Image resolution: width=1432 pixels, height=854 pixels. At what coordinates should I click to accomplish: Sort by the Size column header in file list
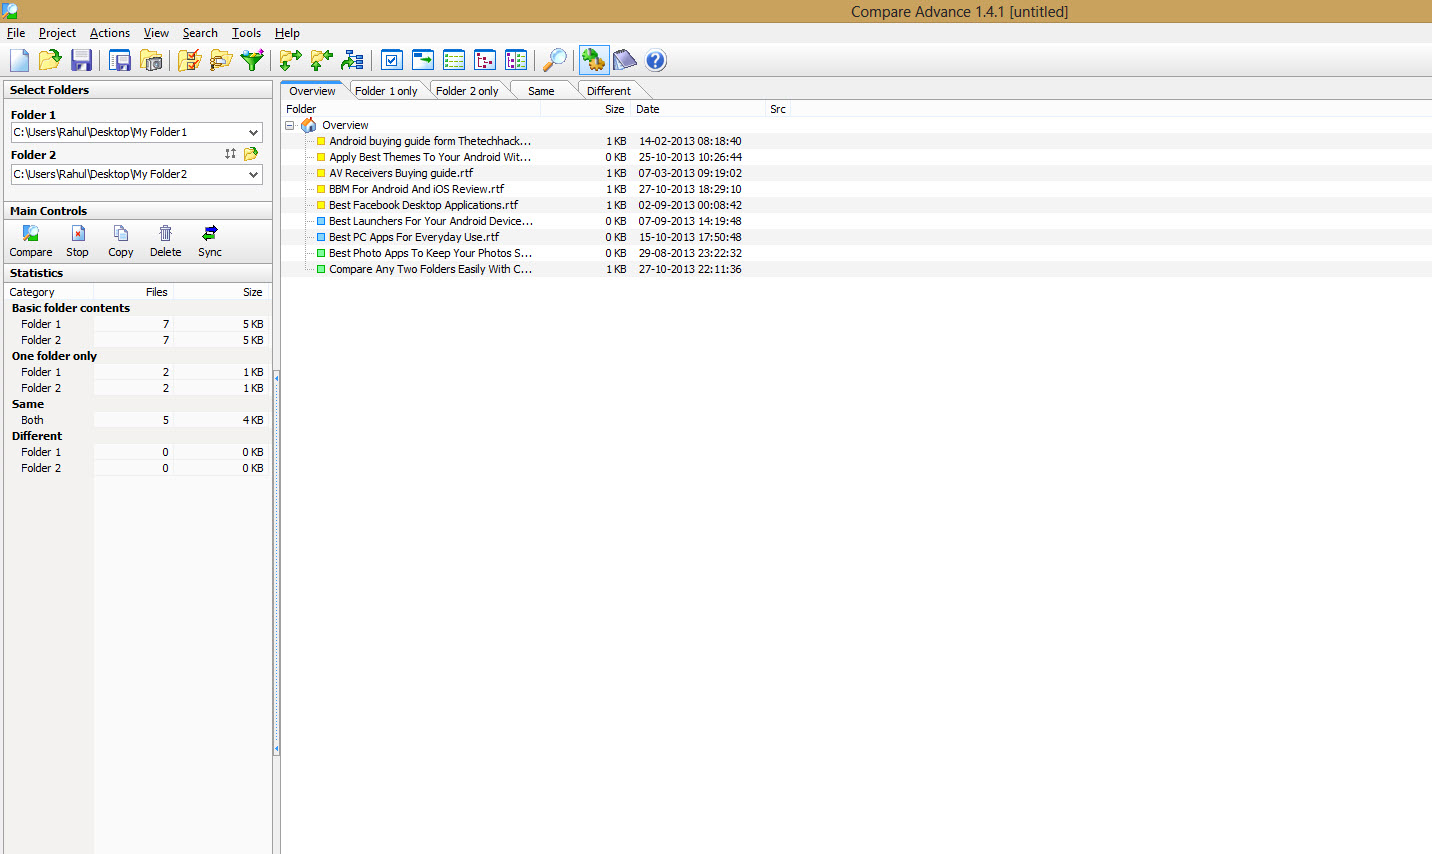click(585, 109)
